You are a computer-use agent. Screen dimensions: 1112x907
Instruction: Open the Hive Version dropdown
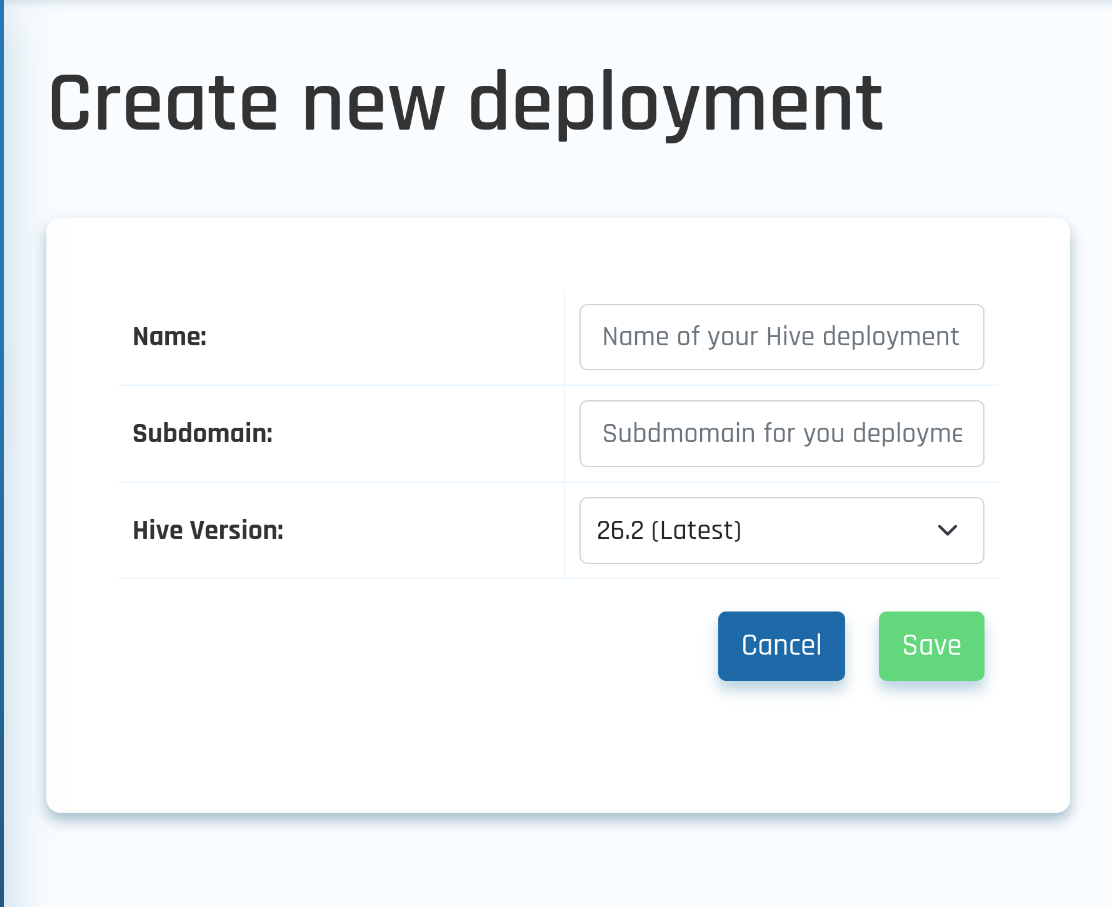click(781, 530)
